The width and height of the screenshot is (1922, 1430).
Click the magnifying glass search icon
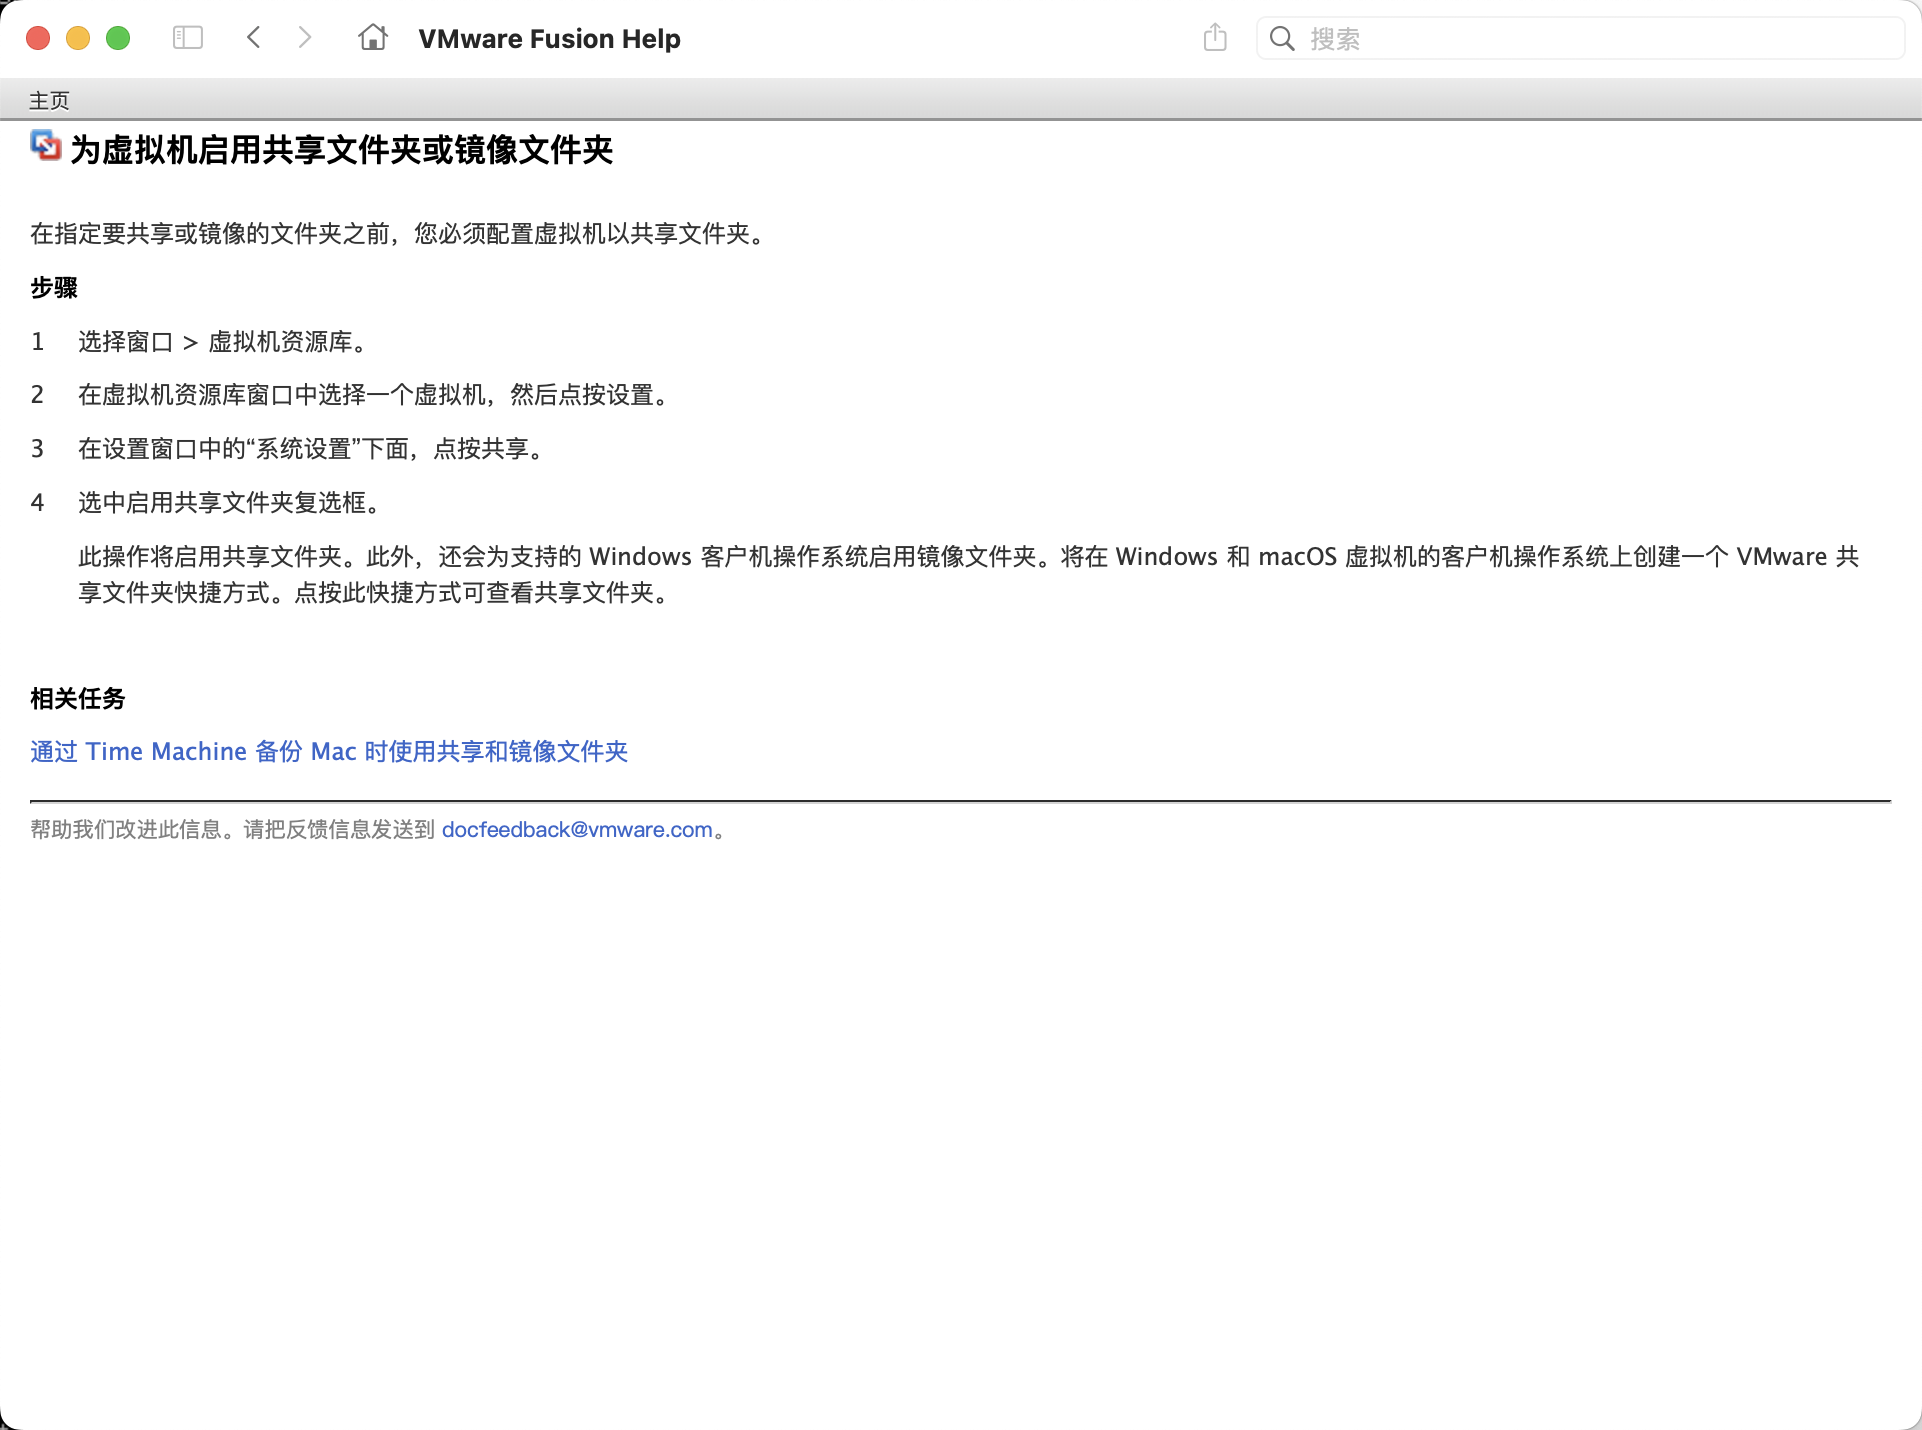(x=1282, y=39)
